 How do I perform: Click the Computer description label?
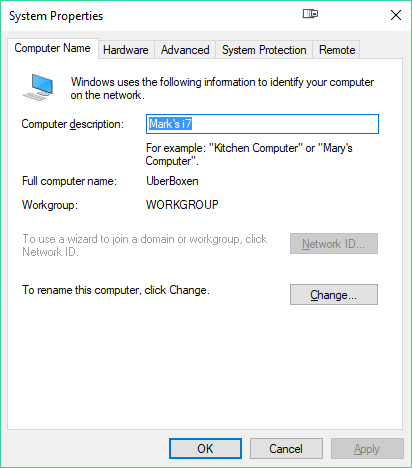click(x=73, y=124)
